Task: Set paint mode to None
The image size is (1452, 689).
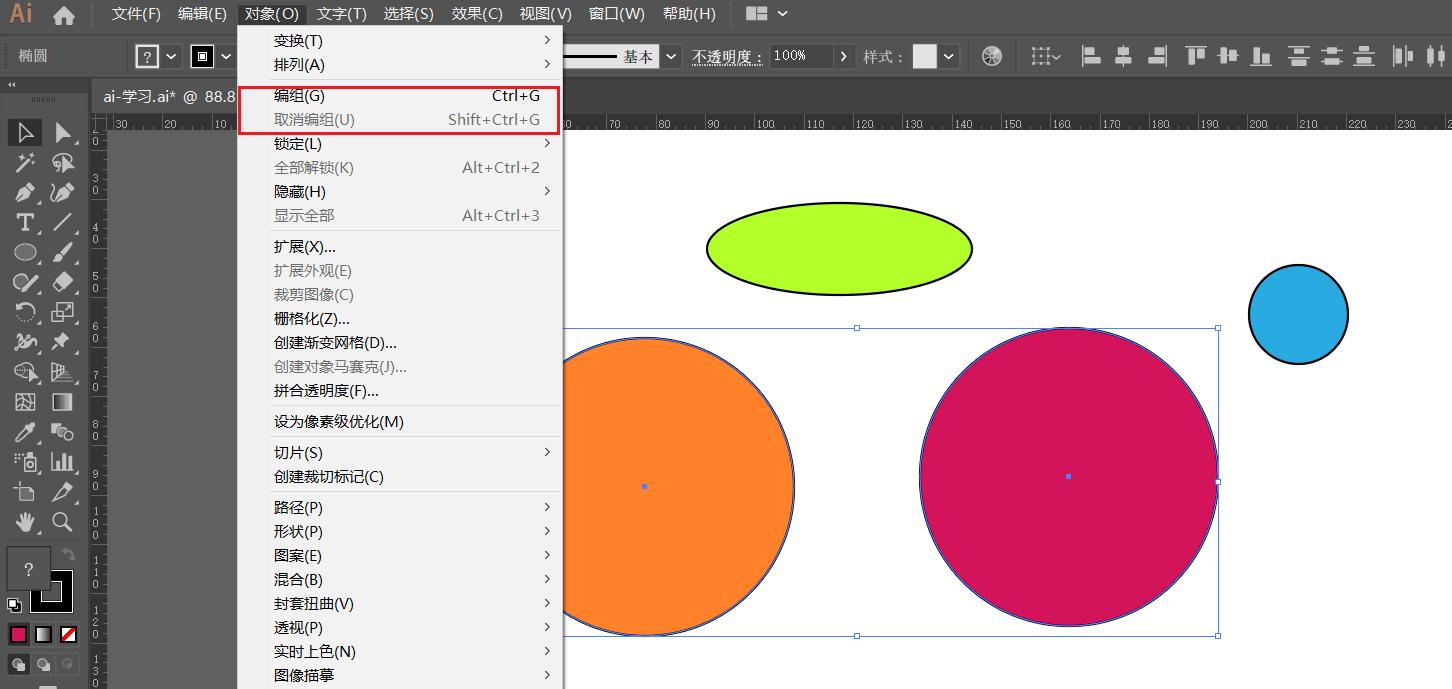Action: (68, 634)
